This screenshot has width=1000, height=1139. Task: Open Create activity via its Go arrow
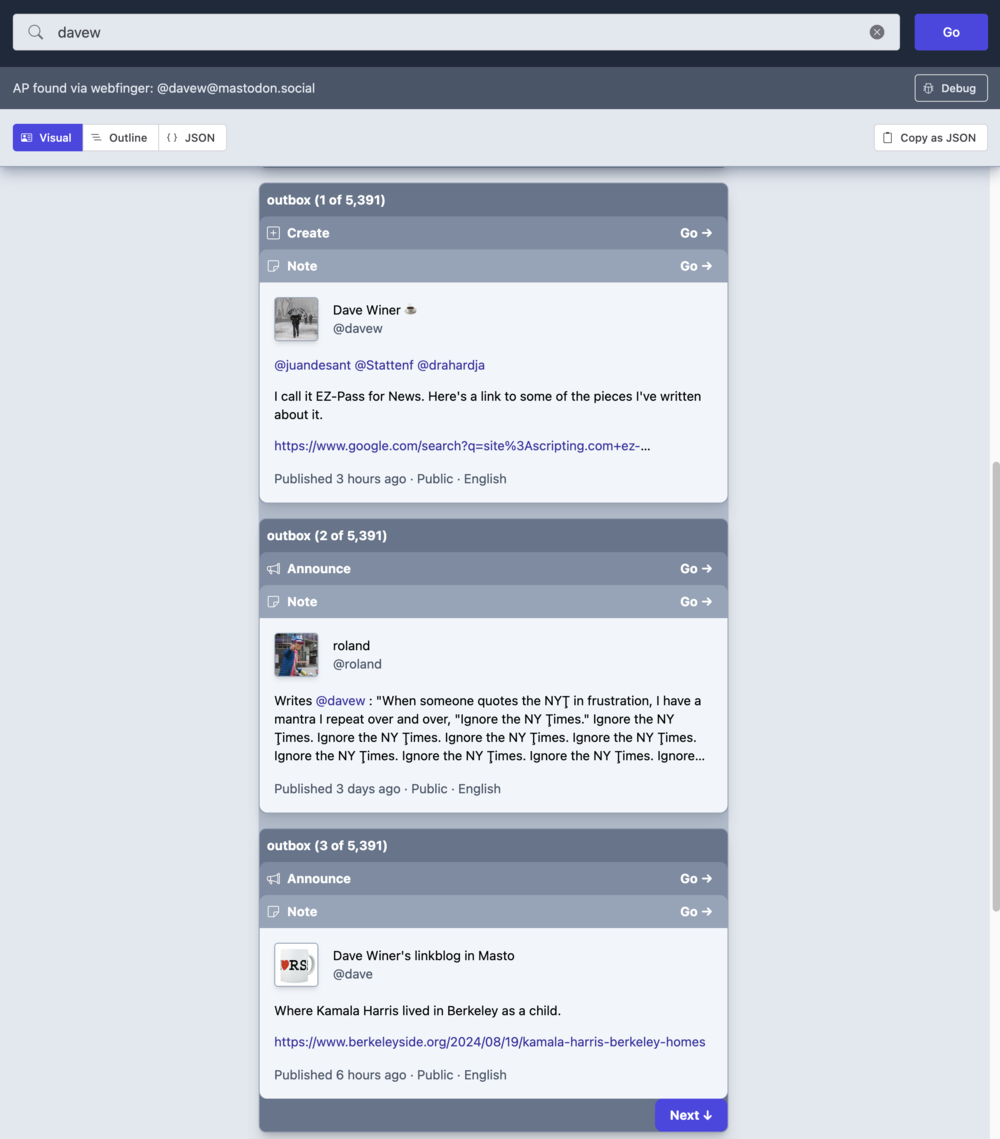click(696, 233)
